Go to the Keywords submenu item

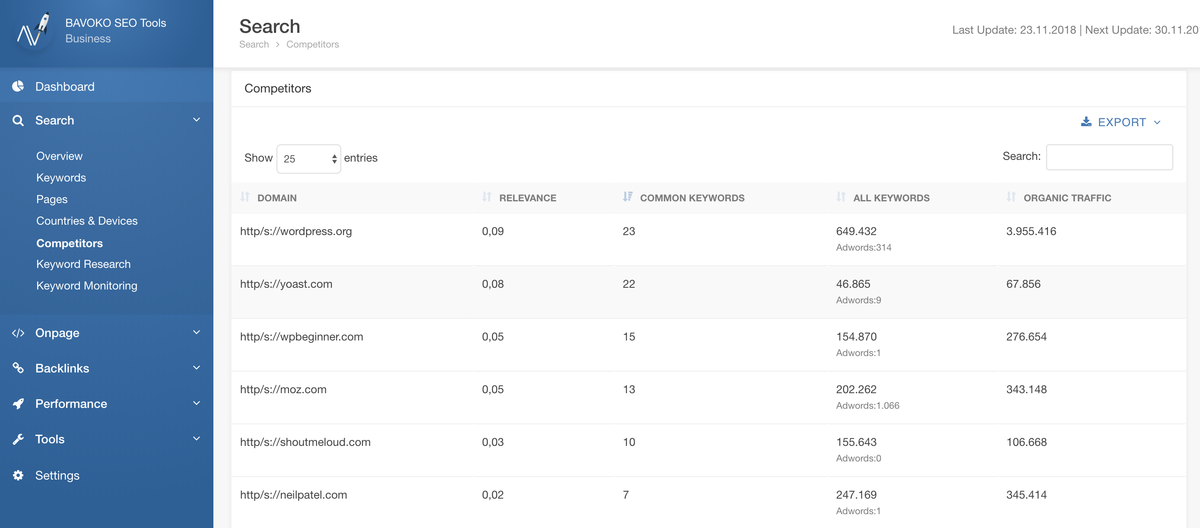(61, 178)
